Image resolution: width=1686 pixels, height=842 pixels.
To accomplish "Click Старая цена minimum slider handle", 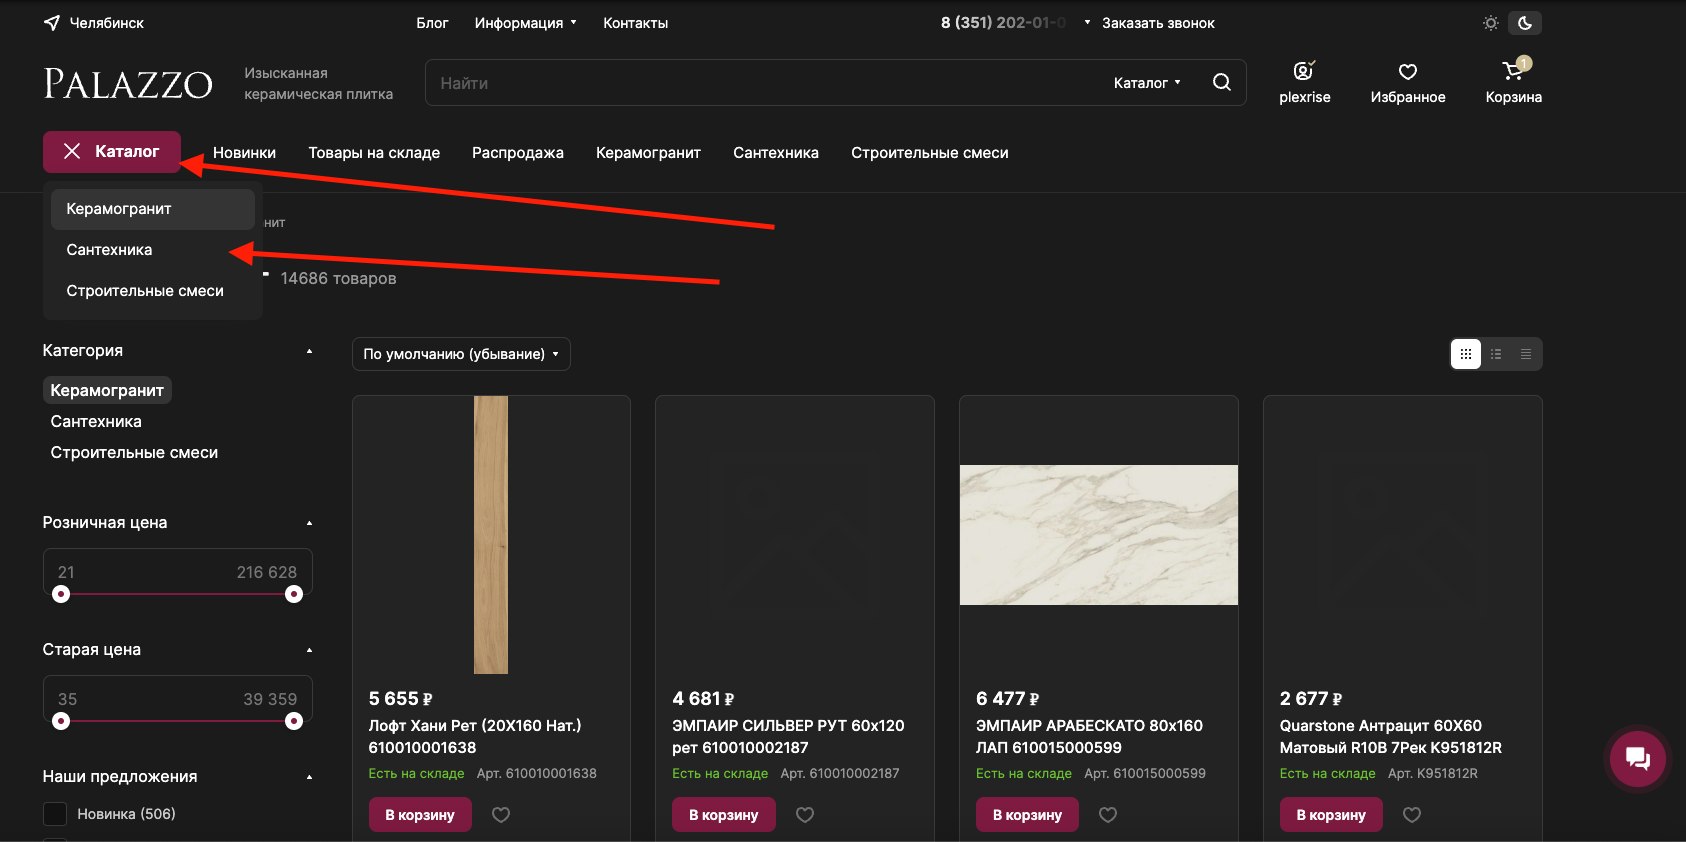I will pyautogui.click(x=61, y=721).
